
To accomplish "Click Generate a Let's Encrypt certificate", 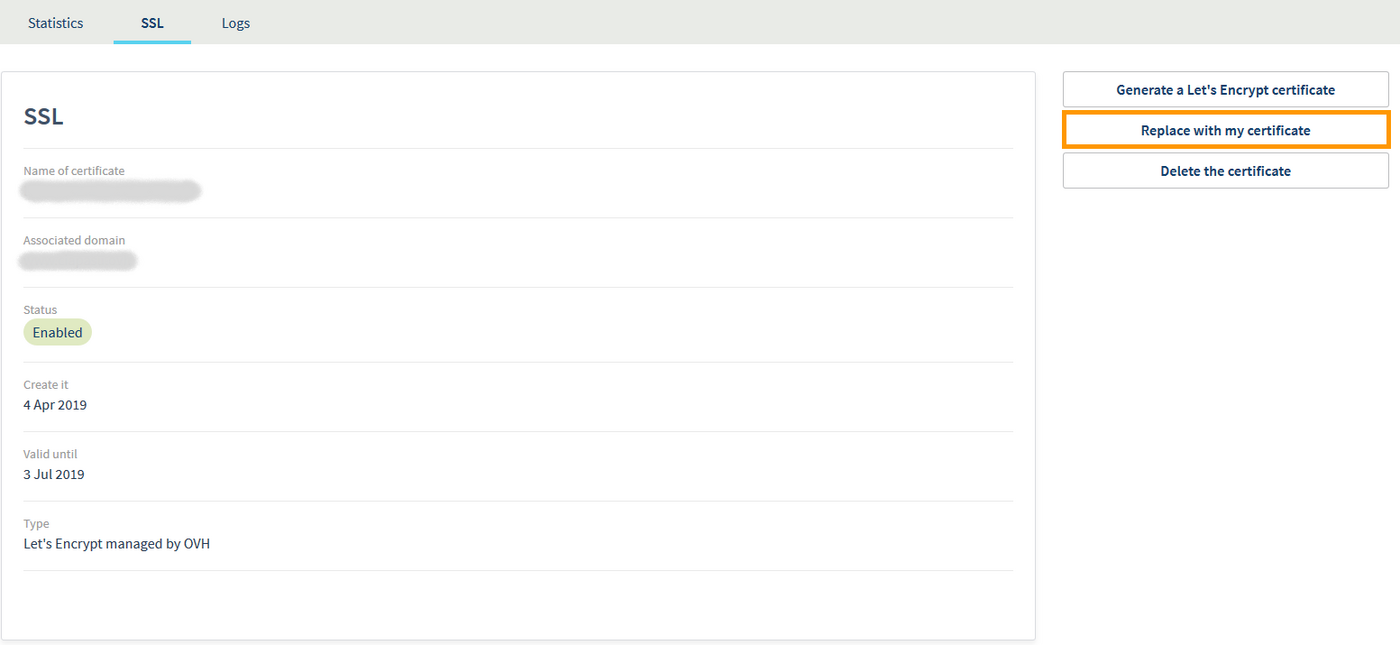I will pyautogui.click(x=1225, y=89).
